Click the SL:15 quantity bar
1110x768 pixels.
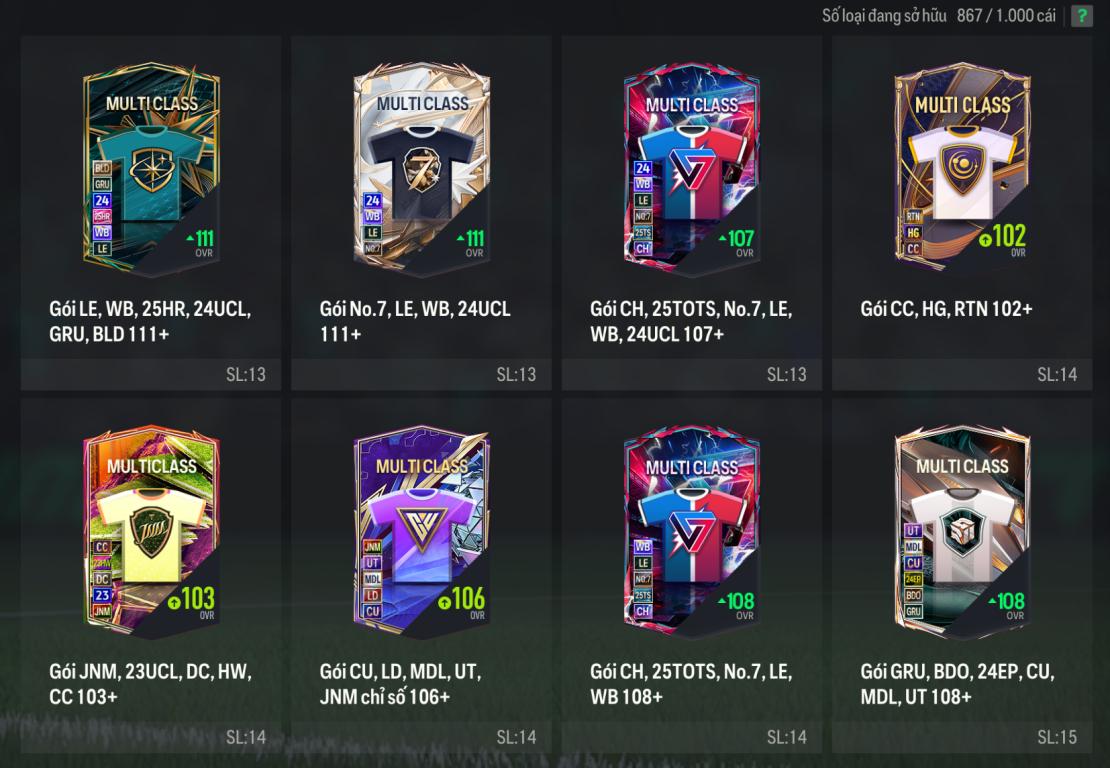(x=962, y=737)
